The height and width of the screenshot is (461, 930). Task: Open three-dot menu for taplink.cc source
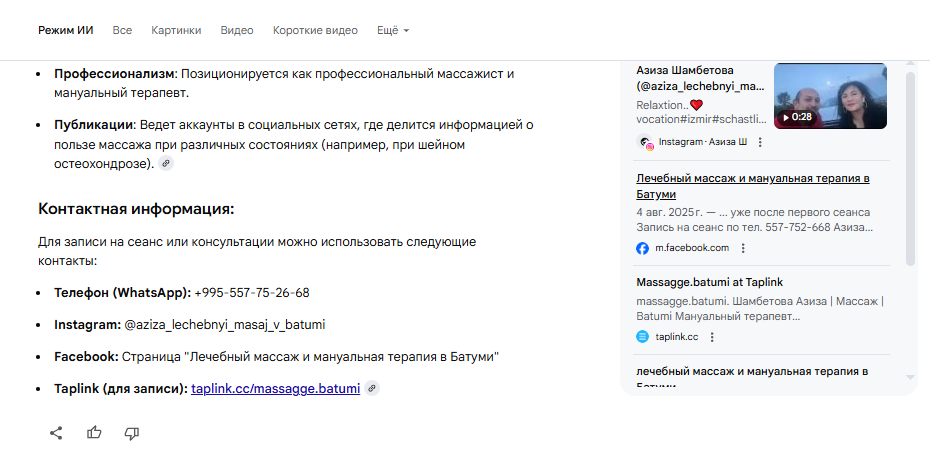712,337
